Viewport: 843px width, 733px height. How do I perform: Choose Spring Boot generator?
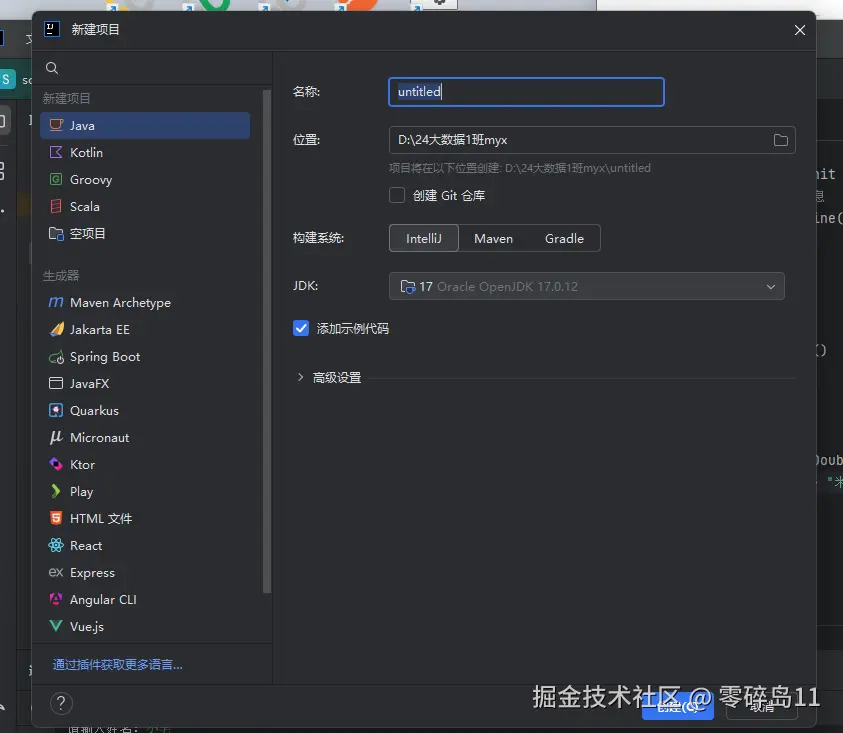(x=145, y=357)
